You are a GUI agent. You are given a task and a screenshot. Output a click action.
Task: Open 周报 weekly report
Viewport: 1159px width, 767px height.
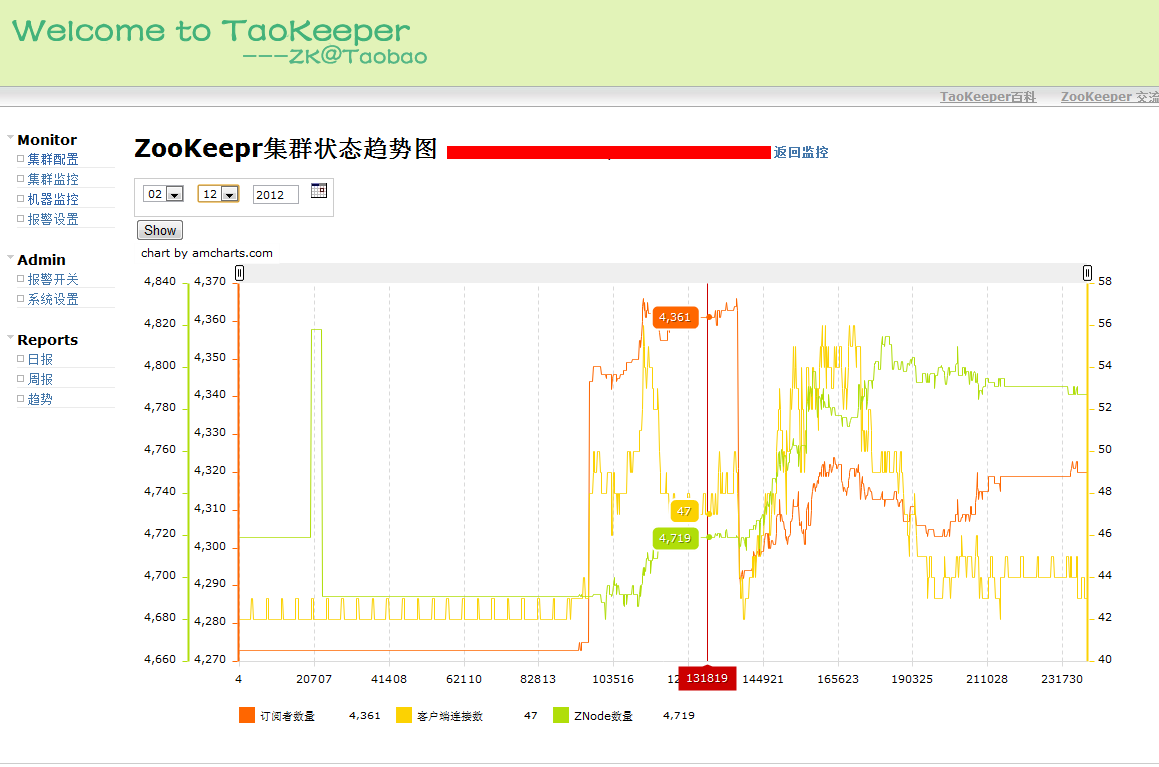point(40,379)
